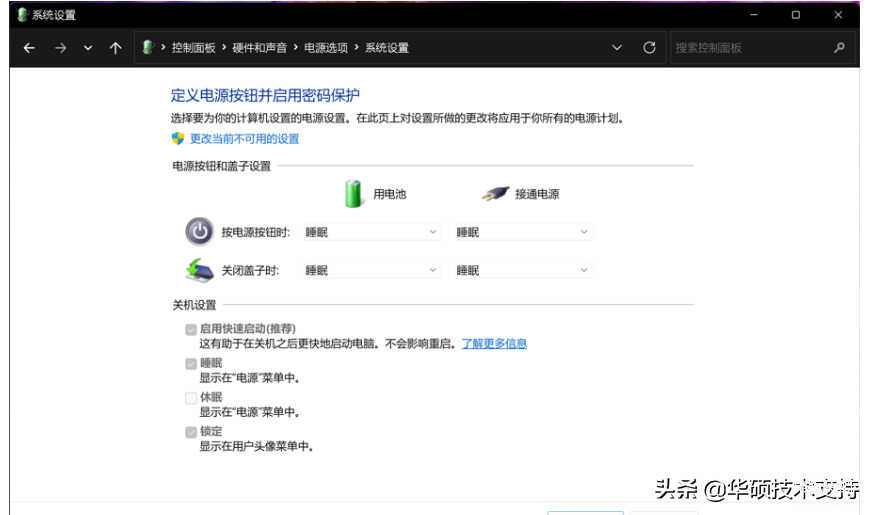Toggle 休眠 checkbox
This screenshot has width=874, height=515.
[191, 398]
